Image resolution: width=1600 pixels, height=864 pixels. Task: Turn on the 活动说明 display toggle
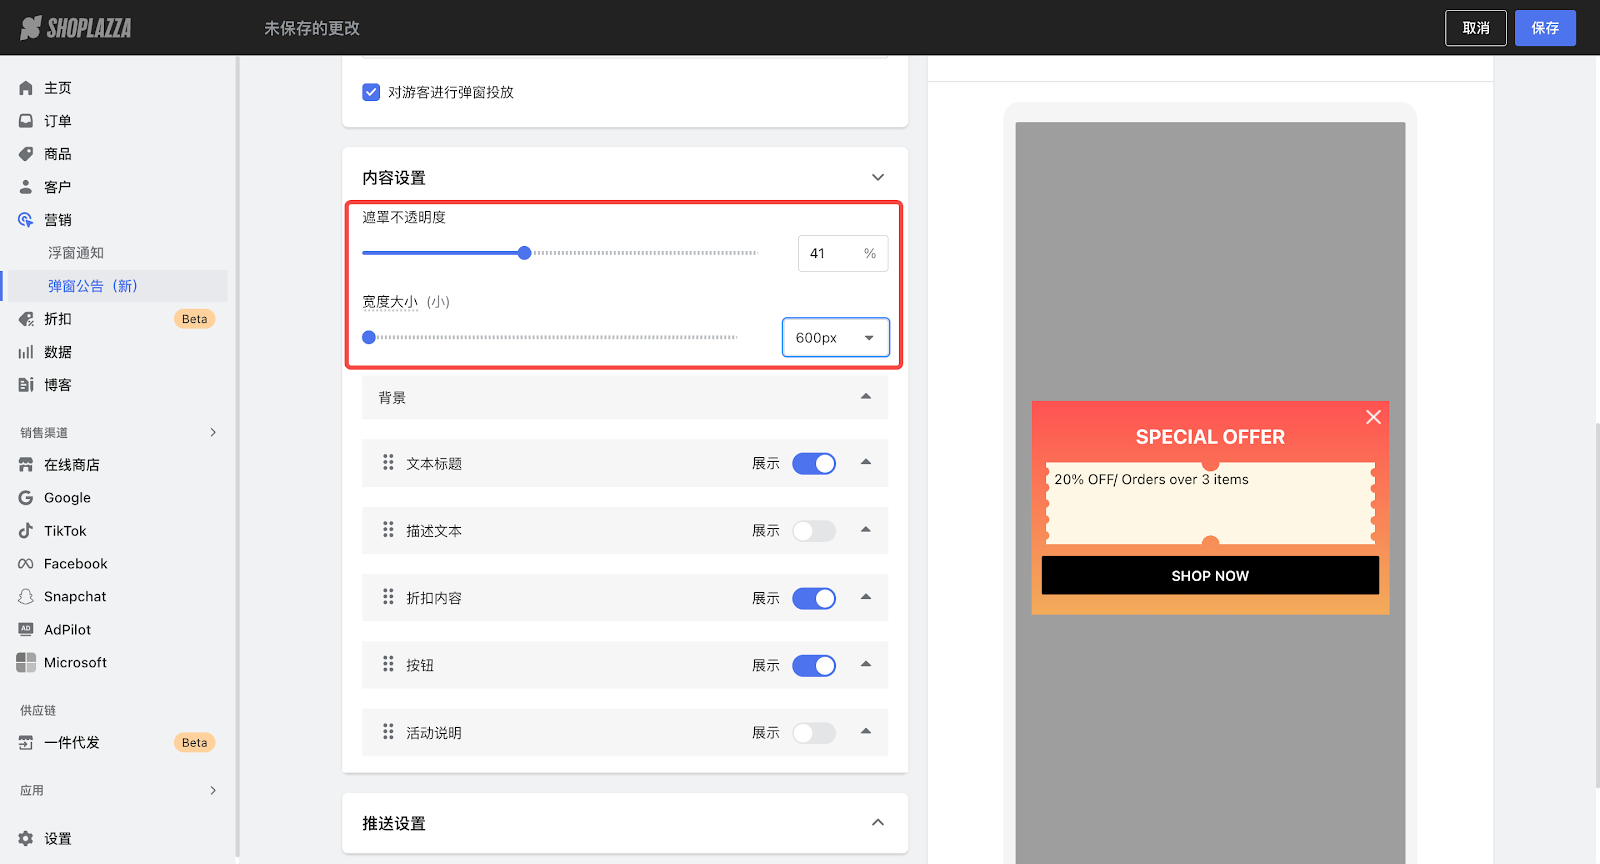(x=814, y=733)
